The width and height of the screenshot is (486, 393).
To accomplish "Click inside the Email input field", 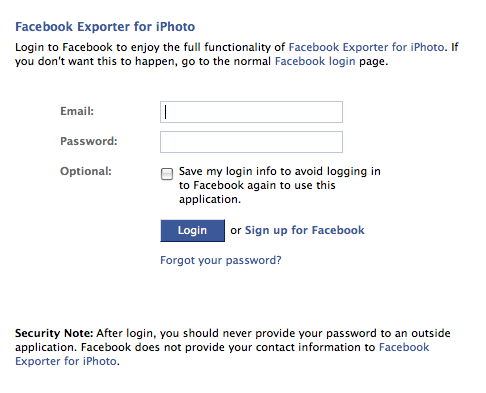I will pos(251,112).
